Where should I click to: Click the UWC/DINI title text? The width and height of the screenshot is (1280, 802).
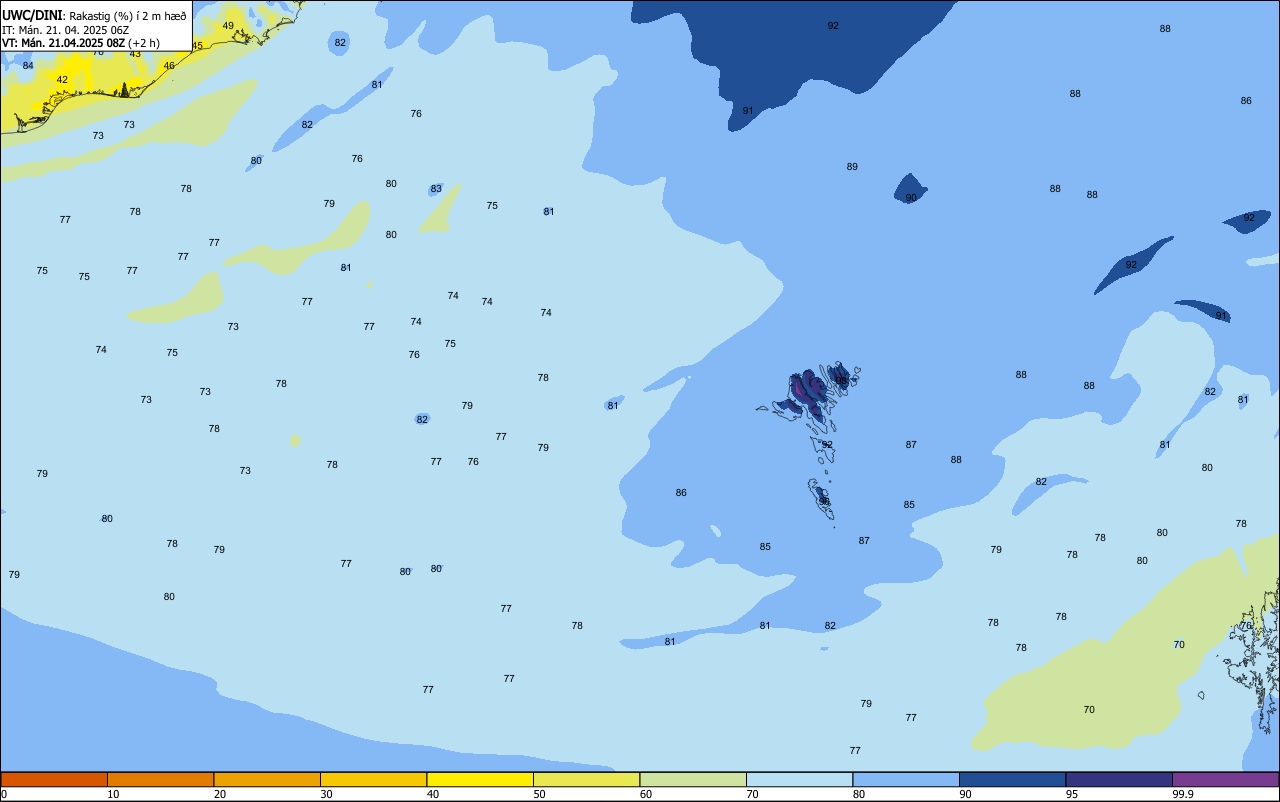32,15
